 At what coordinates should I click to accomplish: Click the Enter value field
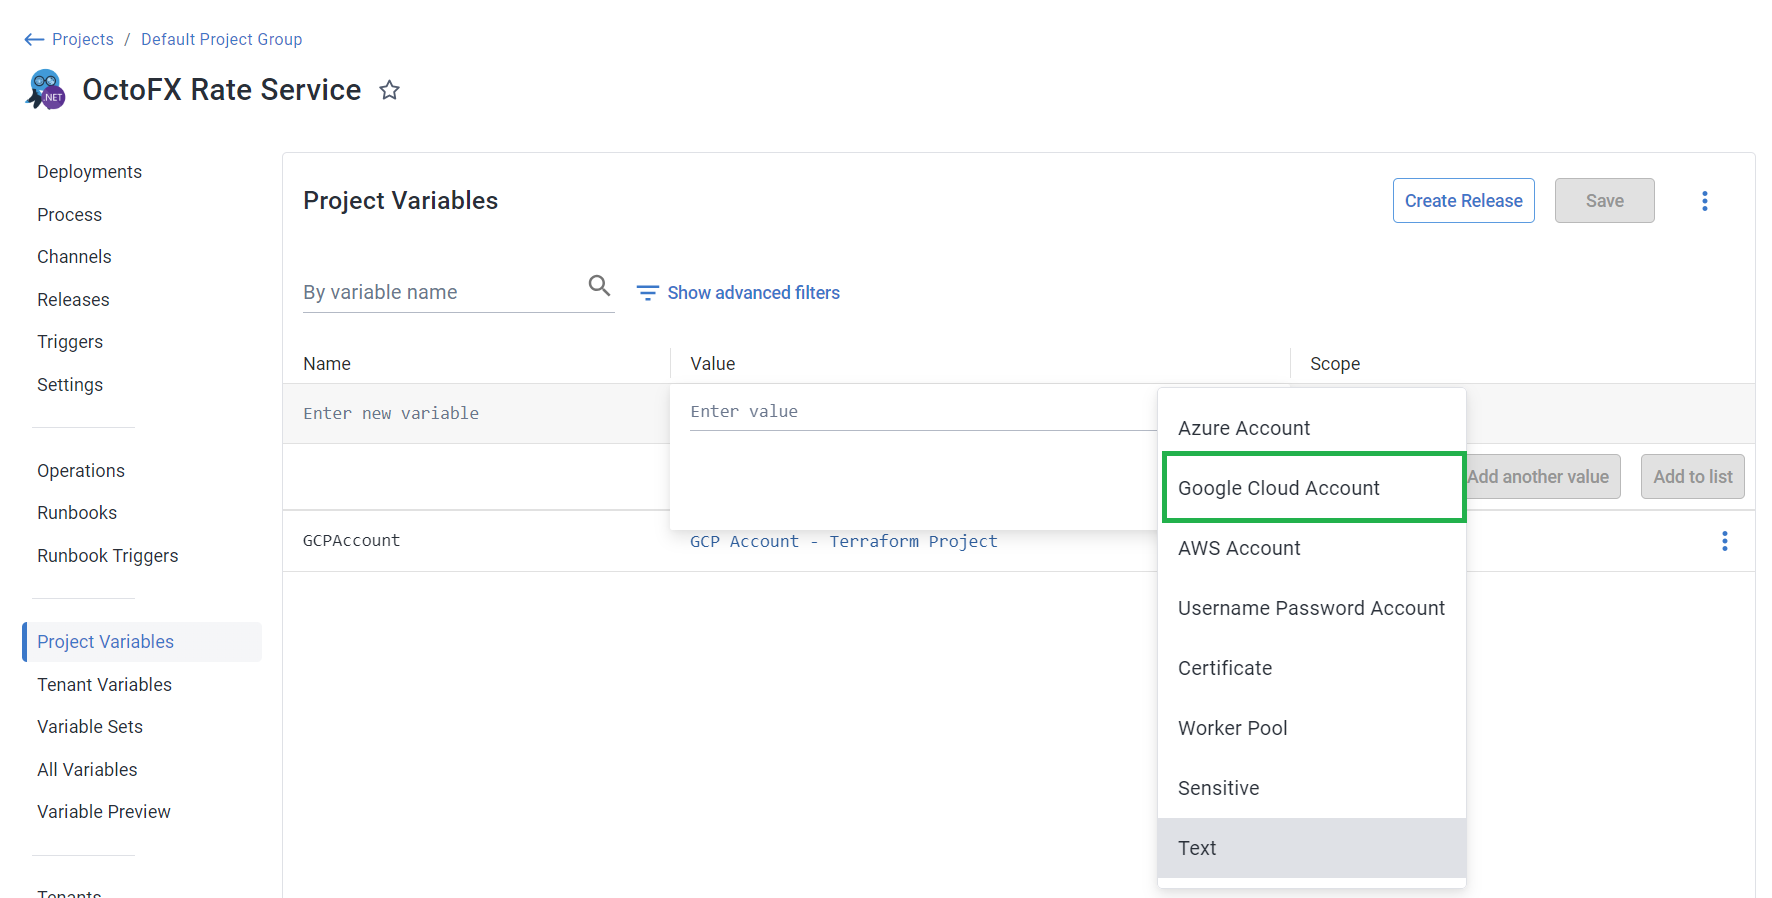point(922,412)
